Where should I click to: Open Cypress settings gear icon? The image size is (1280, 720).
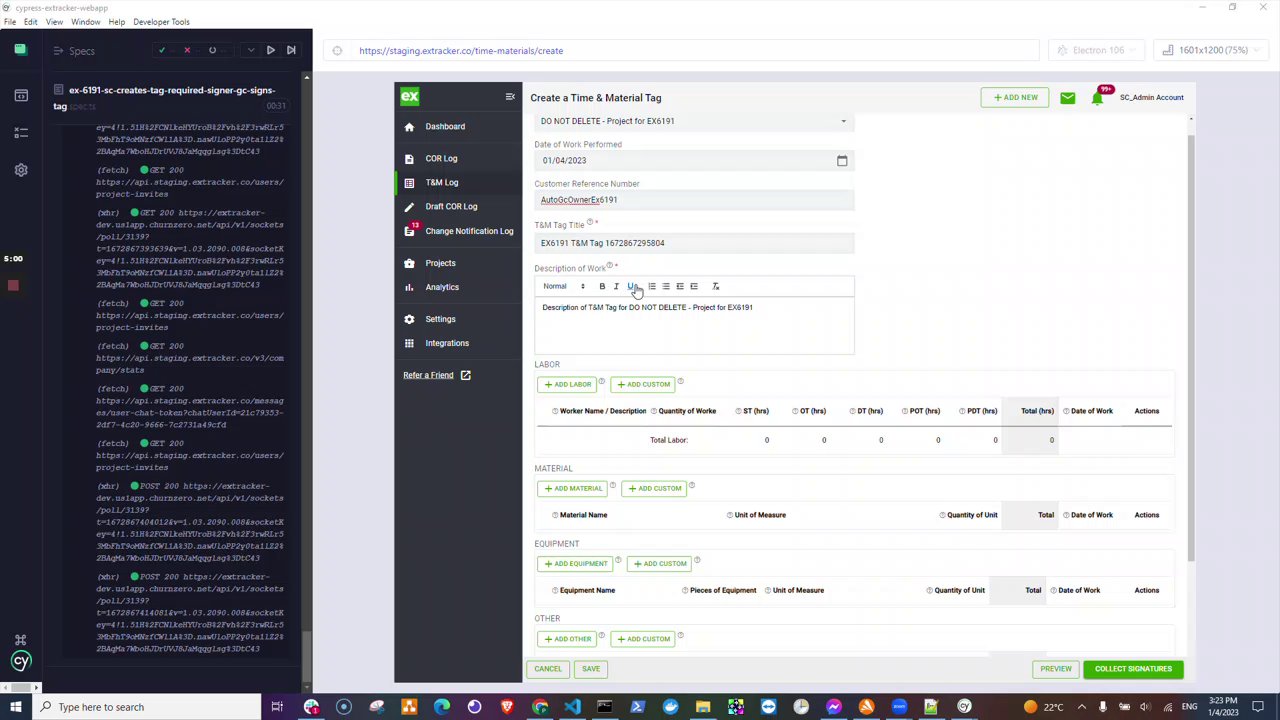pyautogui.click(x=21, y=170)
